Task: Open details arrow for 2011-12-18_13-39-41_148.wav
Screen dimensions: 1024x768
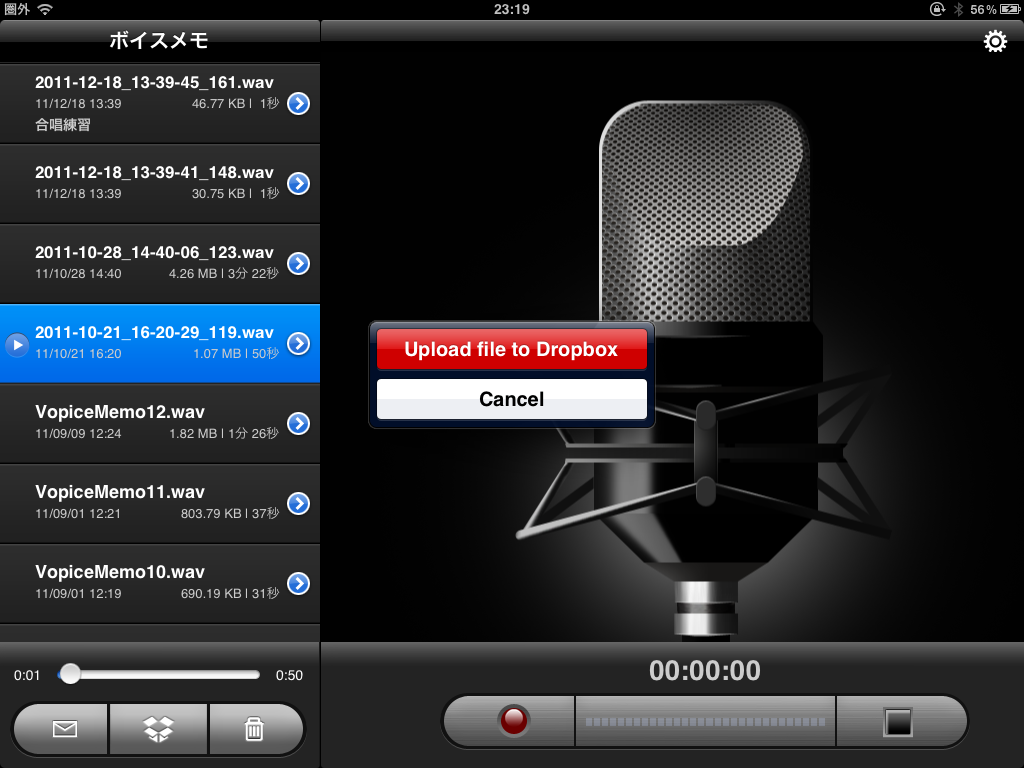Action: pyautogui.click(x=298, y=184)
